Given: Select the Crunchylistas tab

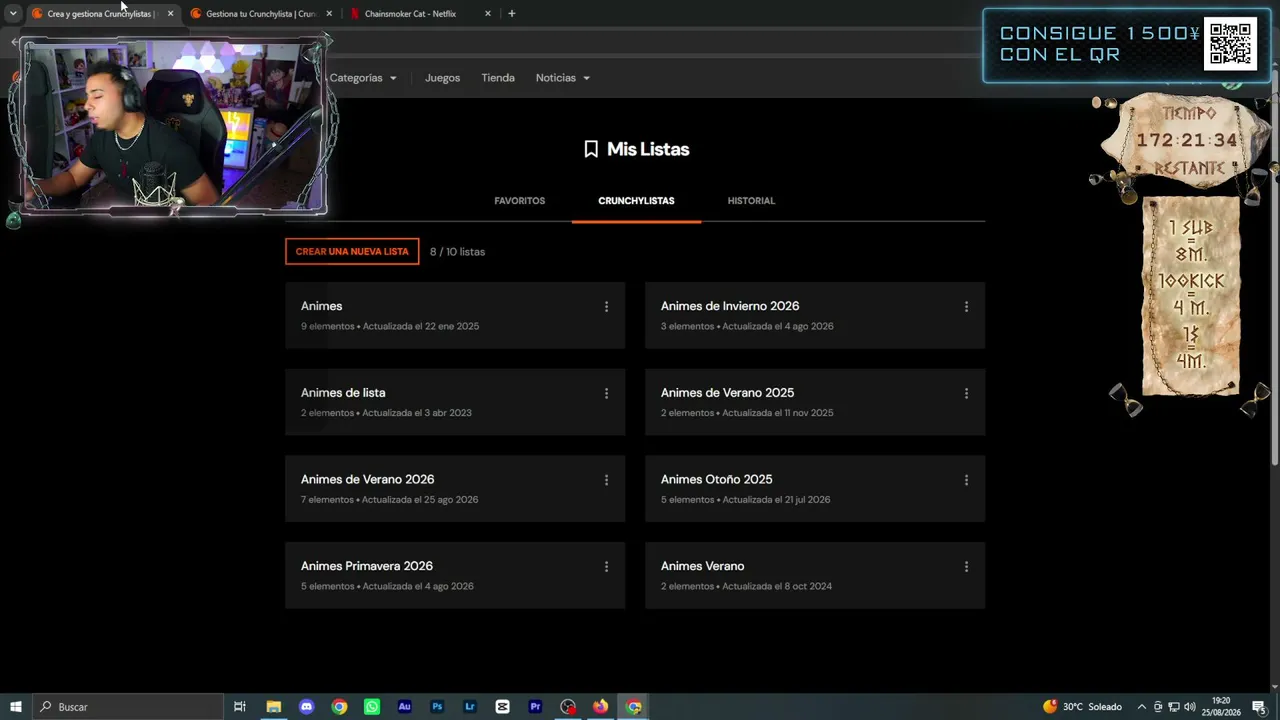Looking at the screenshot, I should (636, 201).
